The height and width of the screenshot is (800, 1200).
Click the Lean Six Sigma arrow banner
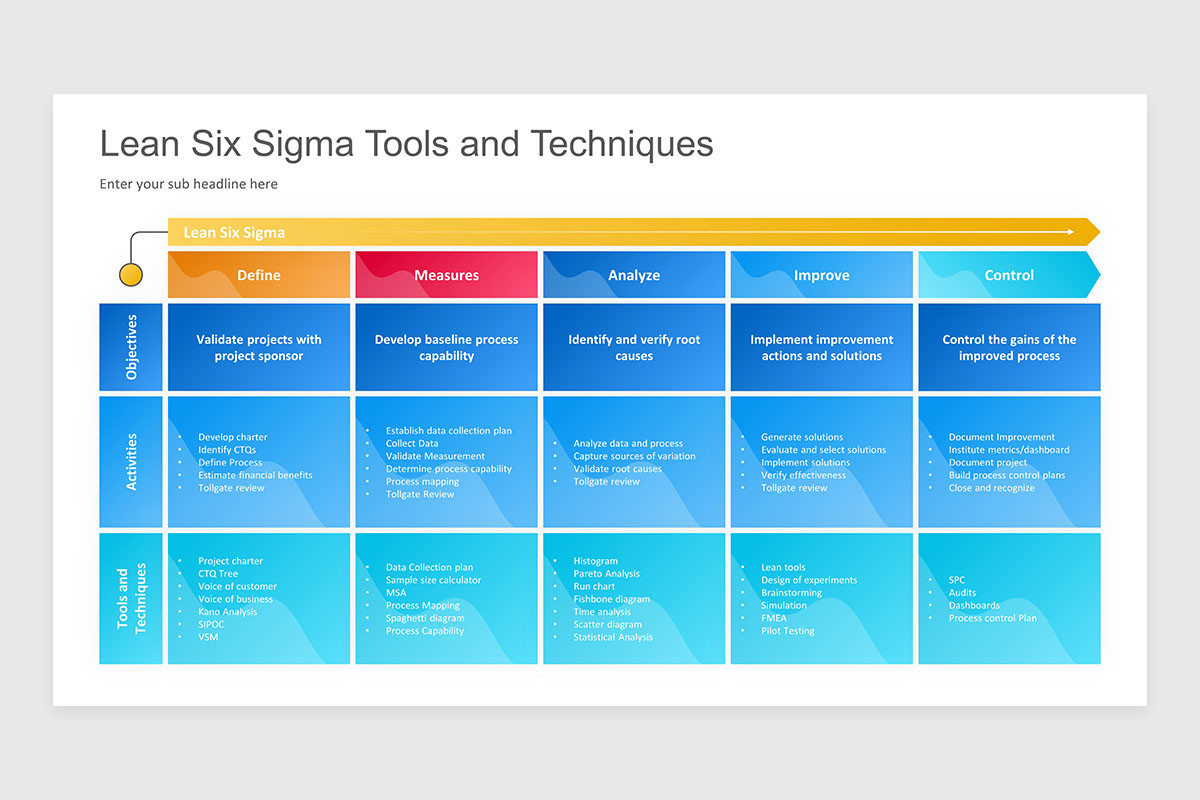[x=600, y=231]
